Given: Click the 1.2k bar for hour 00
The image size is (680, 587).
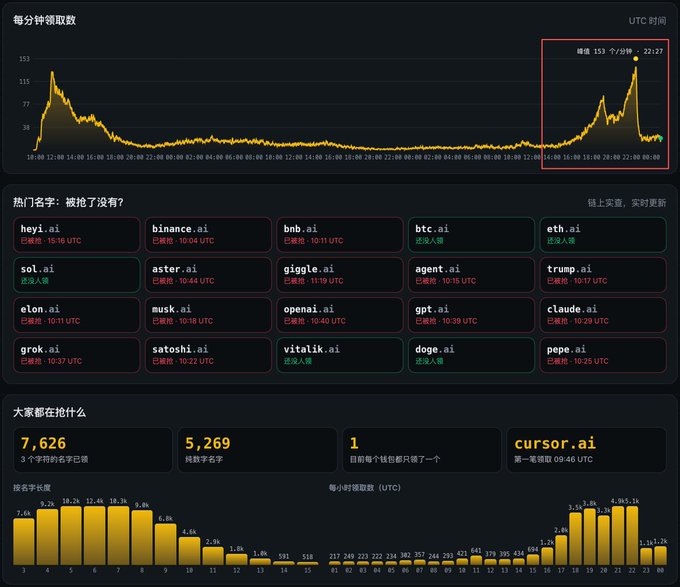Looking at the screenshot, I should [x=660, y=556].
